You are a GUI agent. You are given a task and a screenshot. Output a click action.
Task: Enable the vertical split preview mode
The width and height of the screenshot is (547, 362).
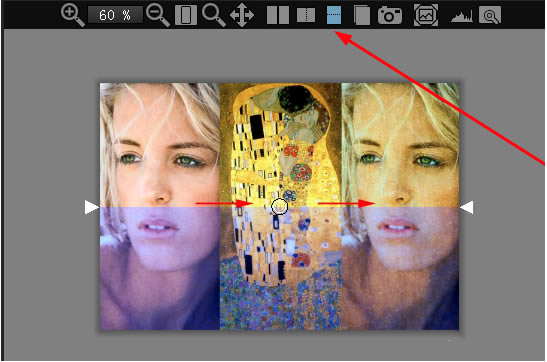tap(306, 15)
